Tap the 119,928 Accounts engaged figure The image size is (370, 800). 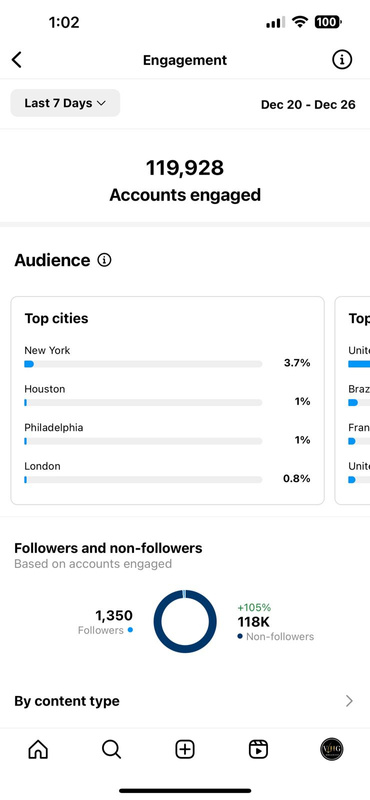185,181
